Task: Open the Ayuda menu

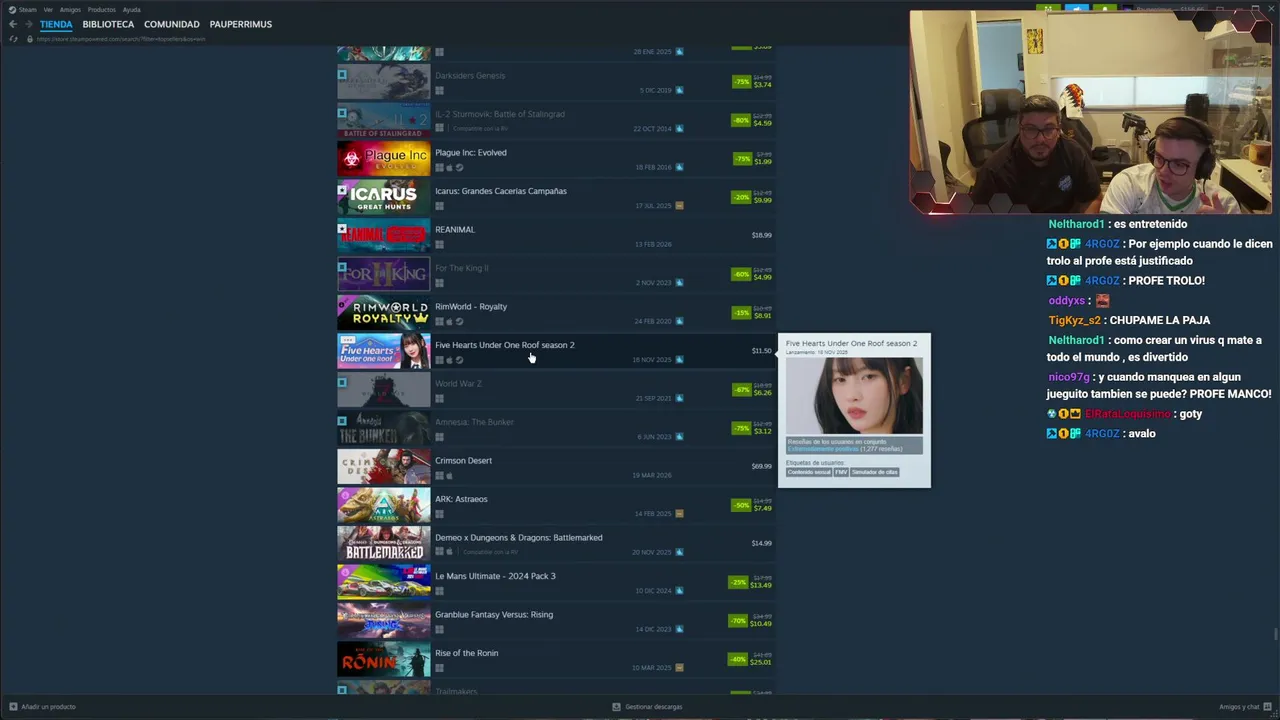Action: [x=131, y=9]
